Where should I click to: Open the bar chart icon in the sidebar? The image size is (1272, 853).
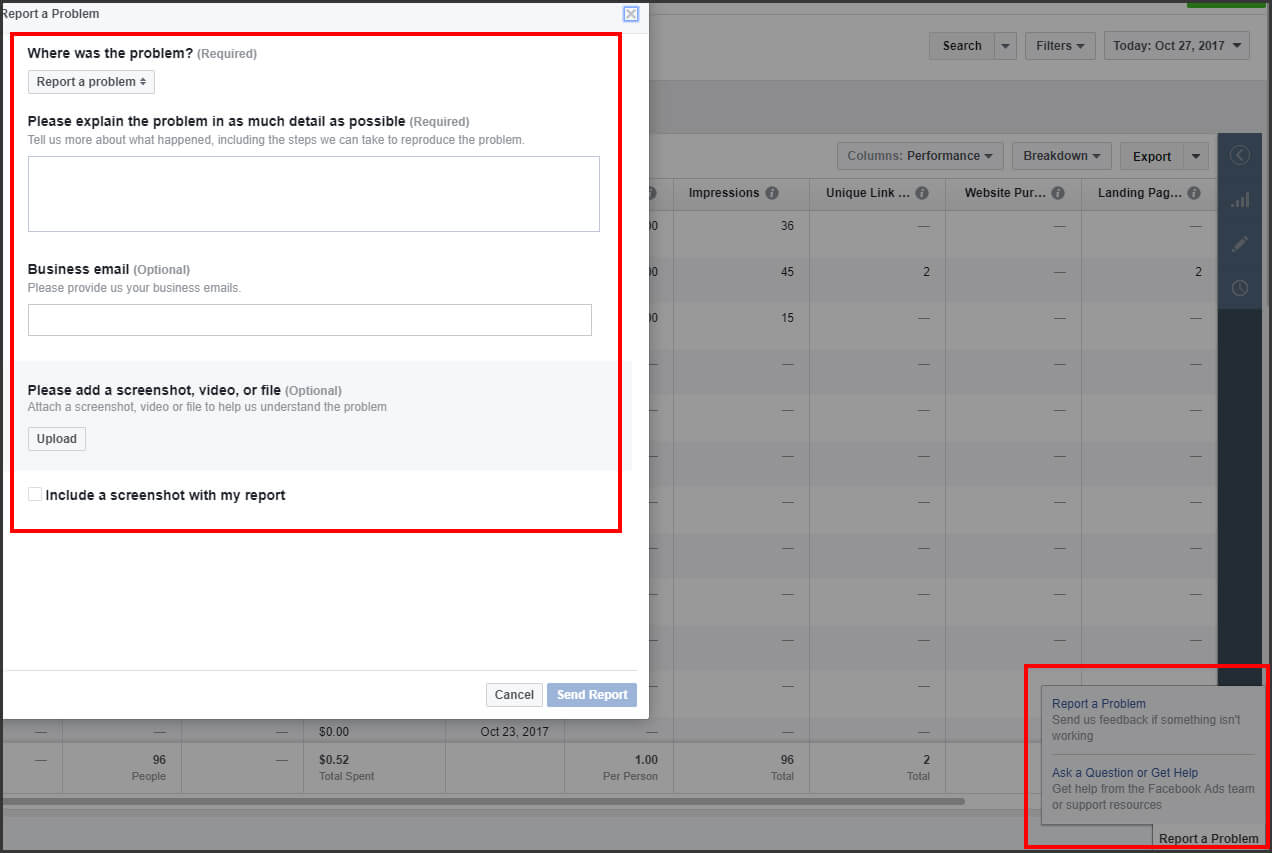tap(1240, 200)
